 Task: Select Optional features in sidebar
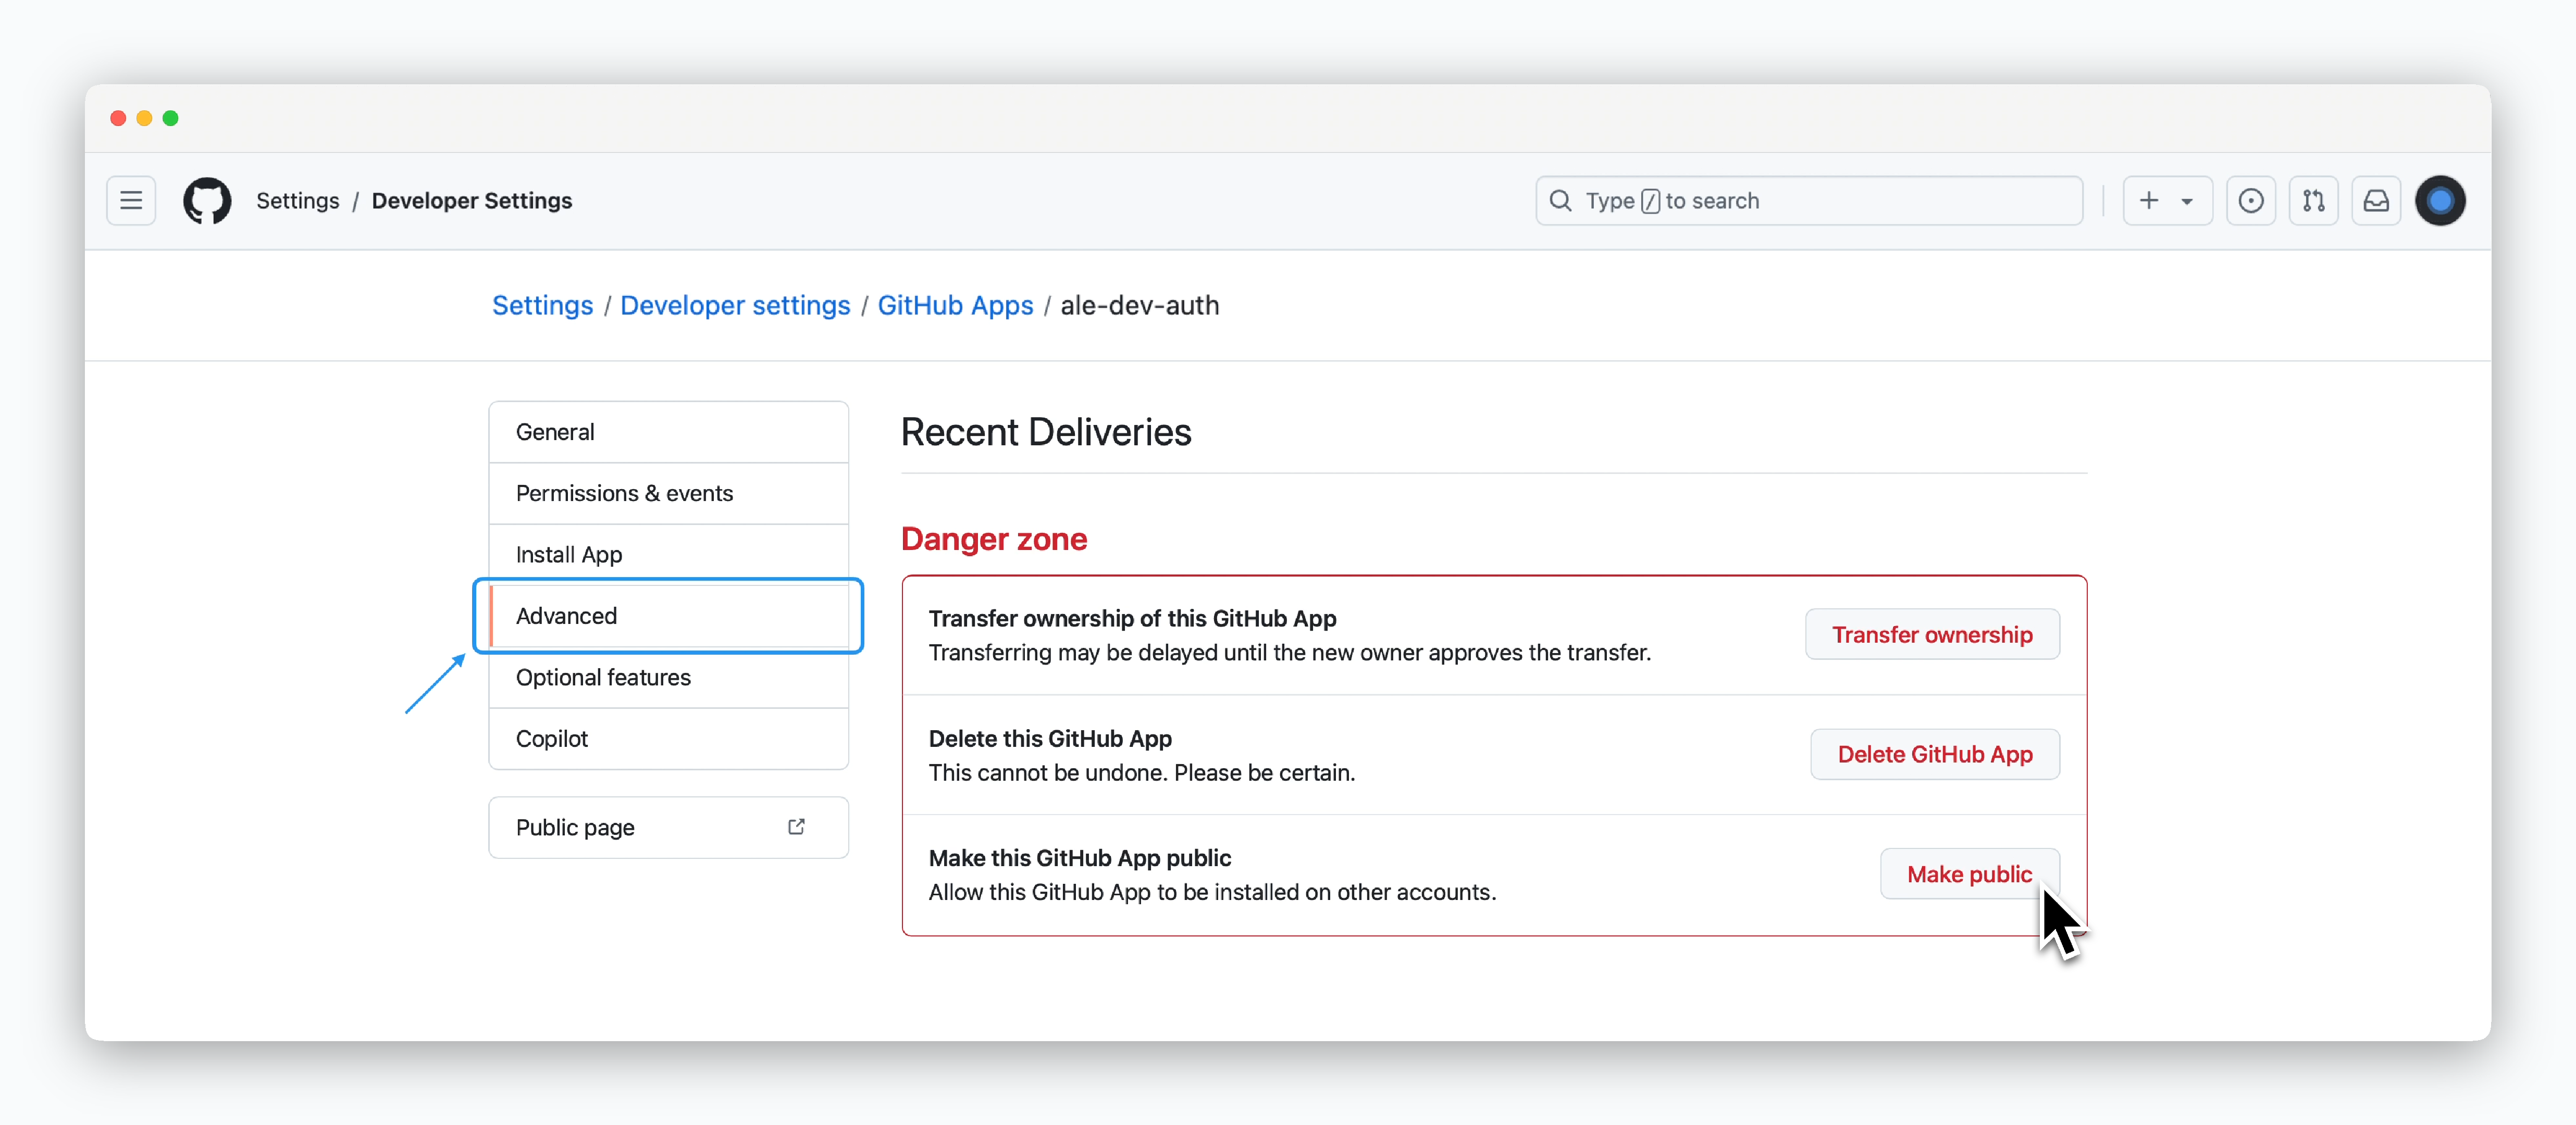tap(668, 677)
